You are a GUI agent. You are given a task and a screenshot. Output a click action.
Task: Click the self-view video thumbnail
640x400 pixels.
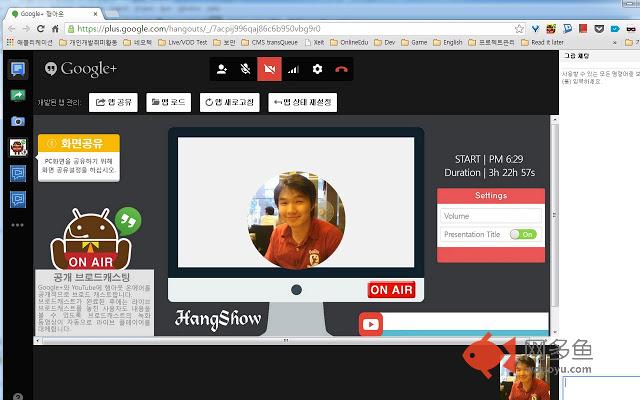(524, 378)
